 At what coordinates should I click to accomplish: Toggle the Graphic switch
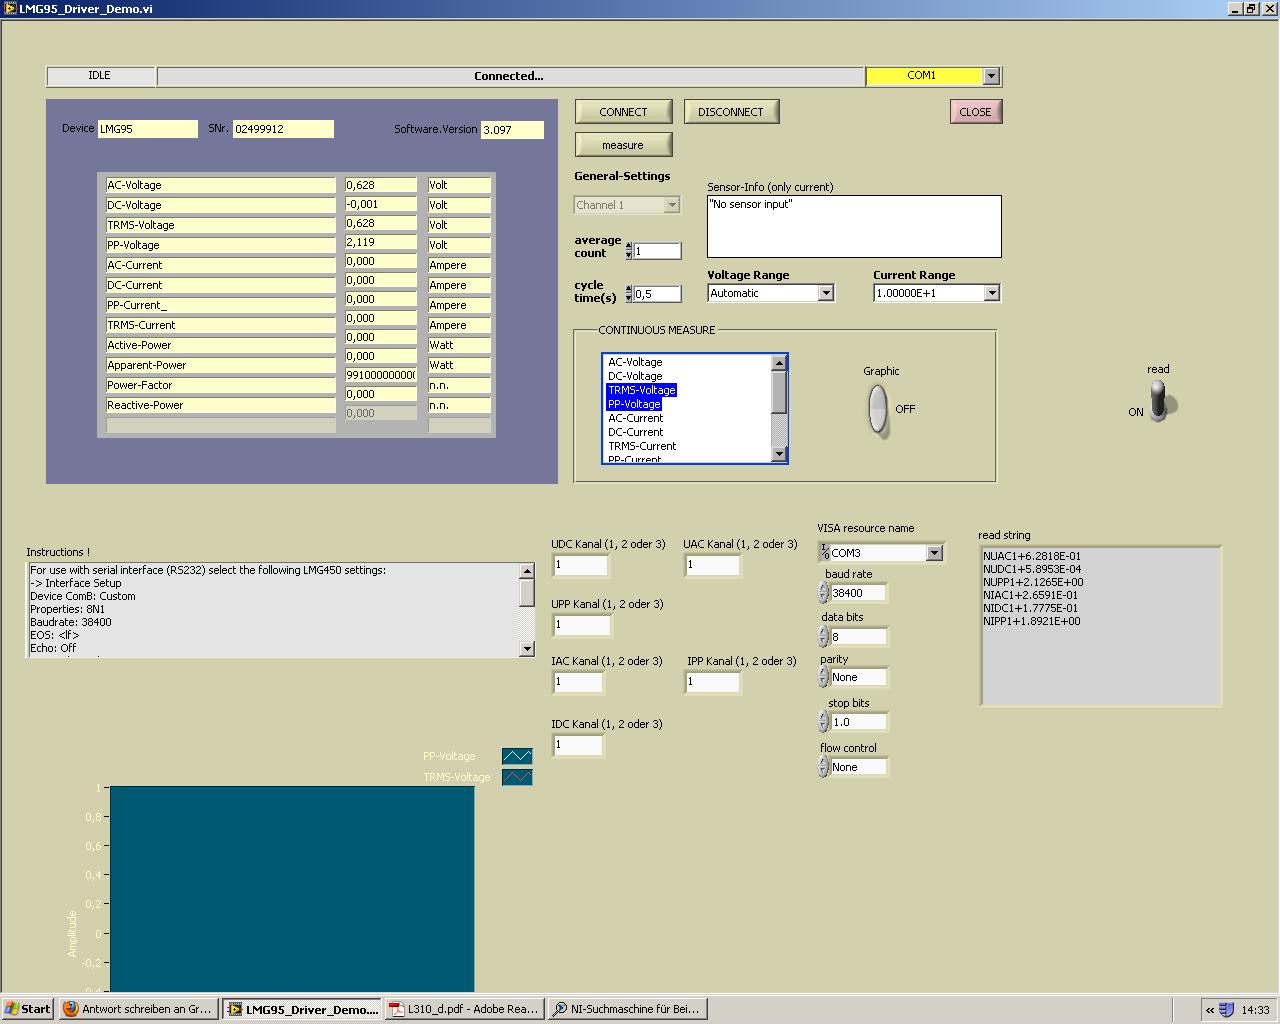(x=878, y=409)
